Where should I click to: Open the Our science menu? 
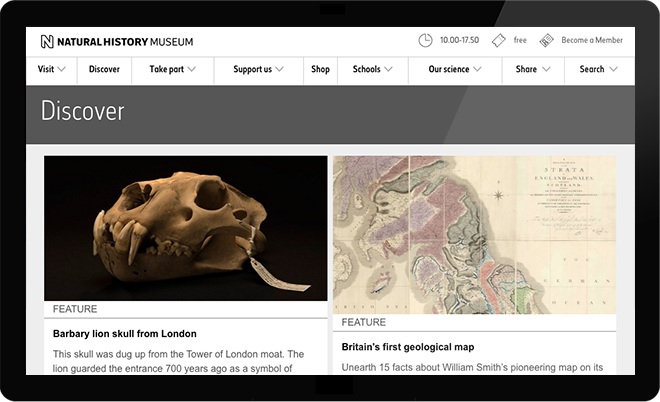(x=455, y=69)
